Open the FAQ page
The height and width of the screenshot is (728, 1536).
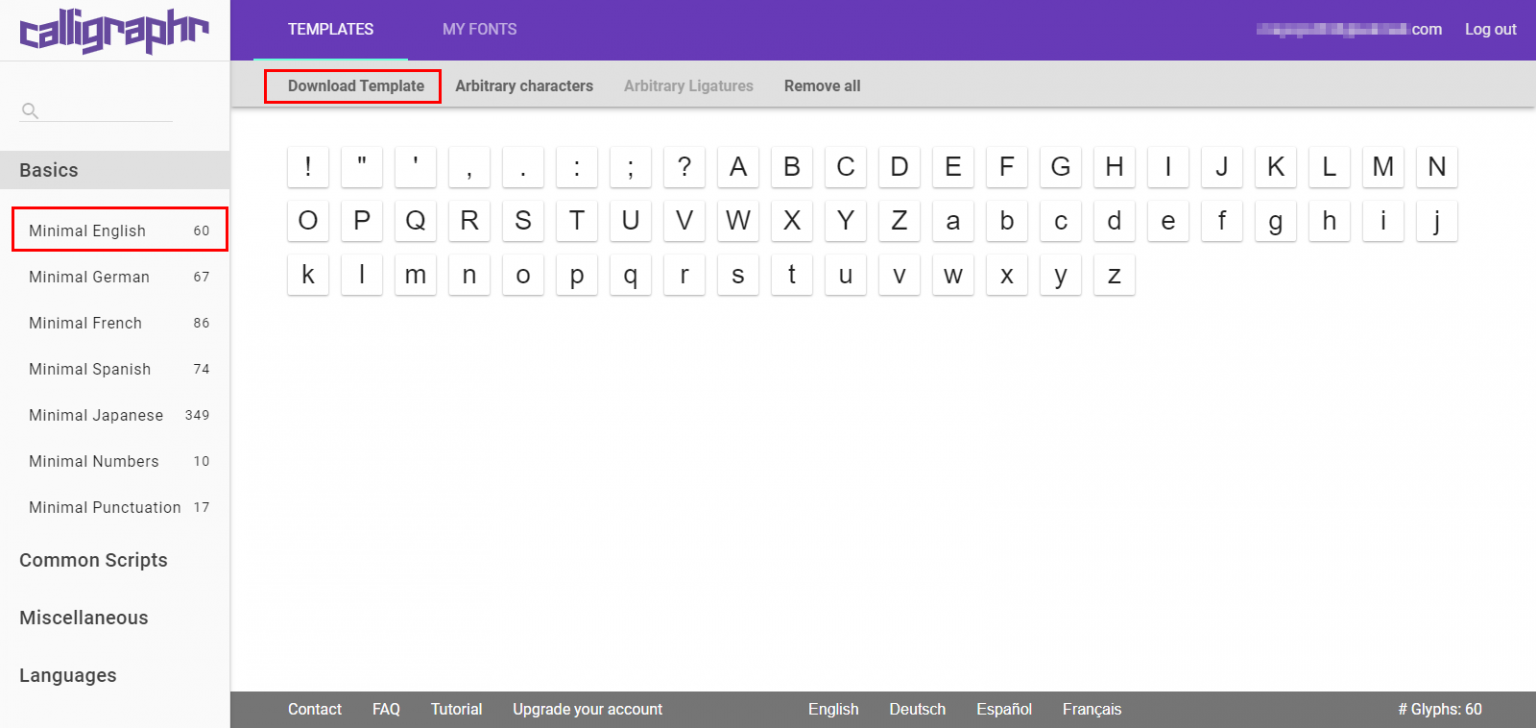(386, 709)
